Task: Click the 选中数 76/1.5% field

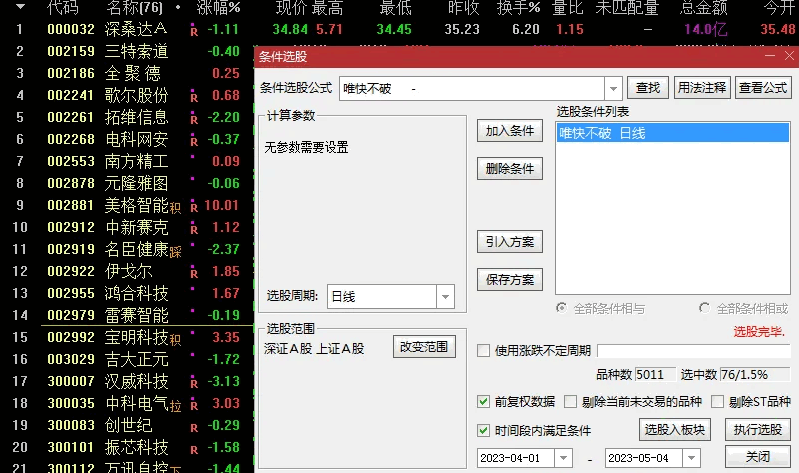Action: [x=755, y=375]
